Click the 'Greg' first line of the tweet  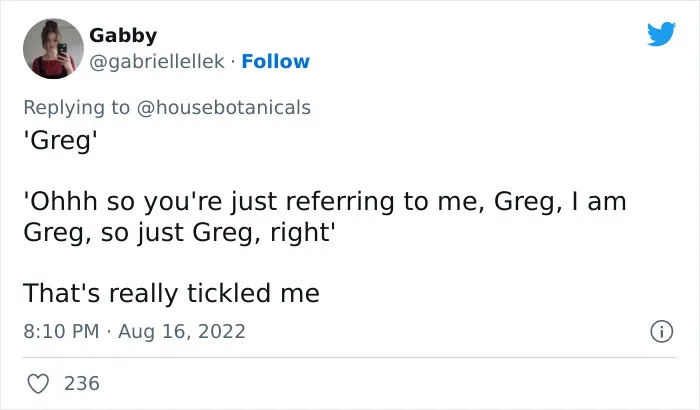60,141
